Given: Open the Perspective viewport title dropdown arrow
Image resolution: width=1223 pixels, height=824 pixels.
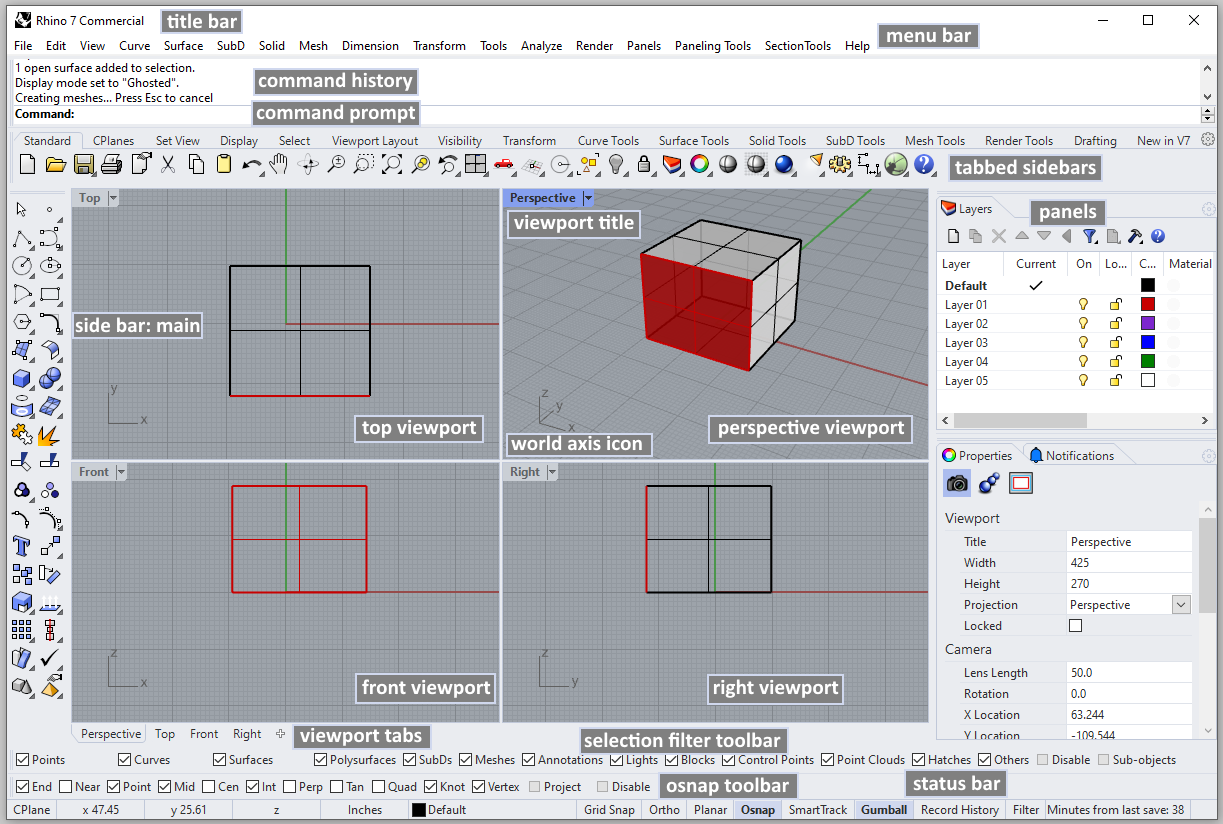Looking at the screenshot, I should point(588,198).
